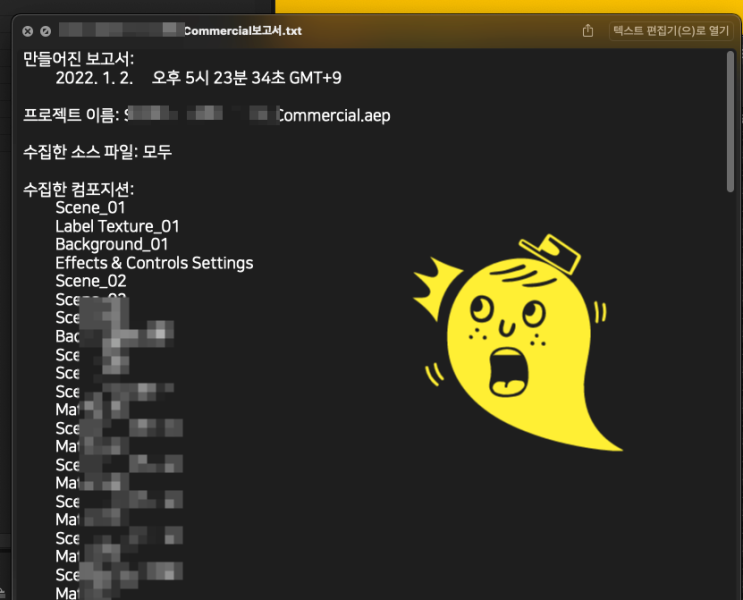This screenshot has width=743, height=600.
Task: Open file with 텍스트 편집기(으)로 열기 button
Action: click(x=671, y=31)
